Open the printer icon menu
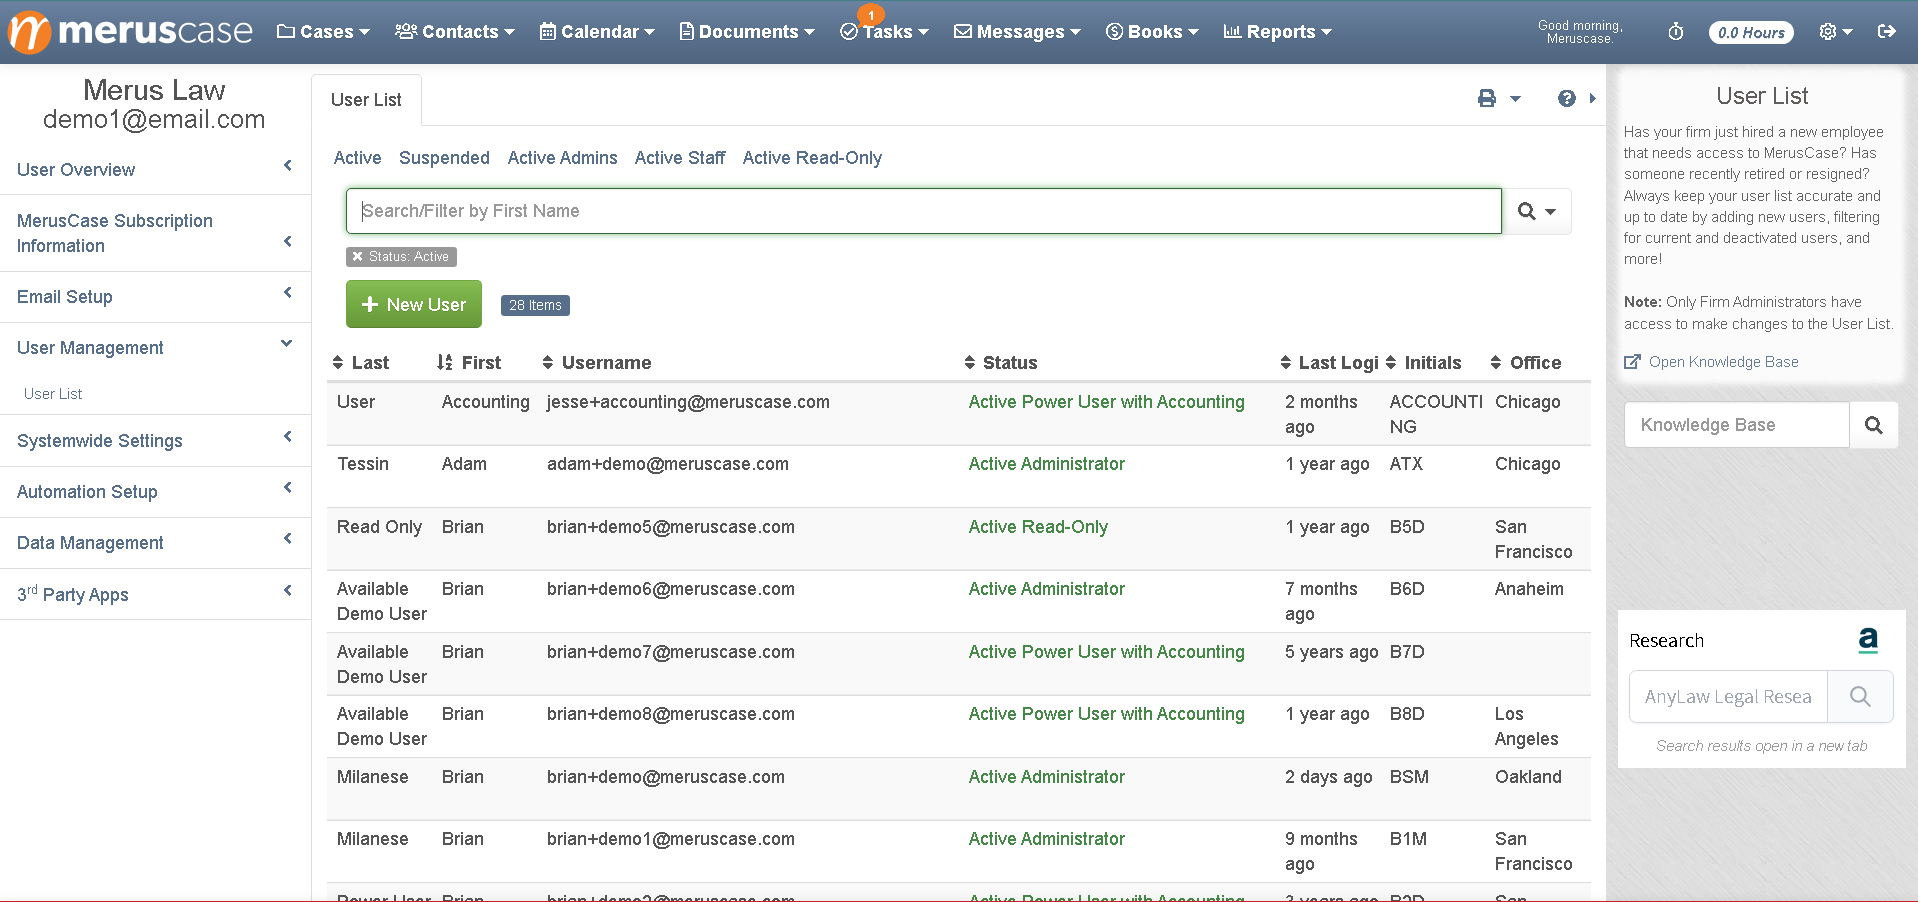This screenshot has height=902, width=1918. coord(1499,98)
